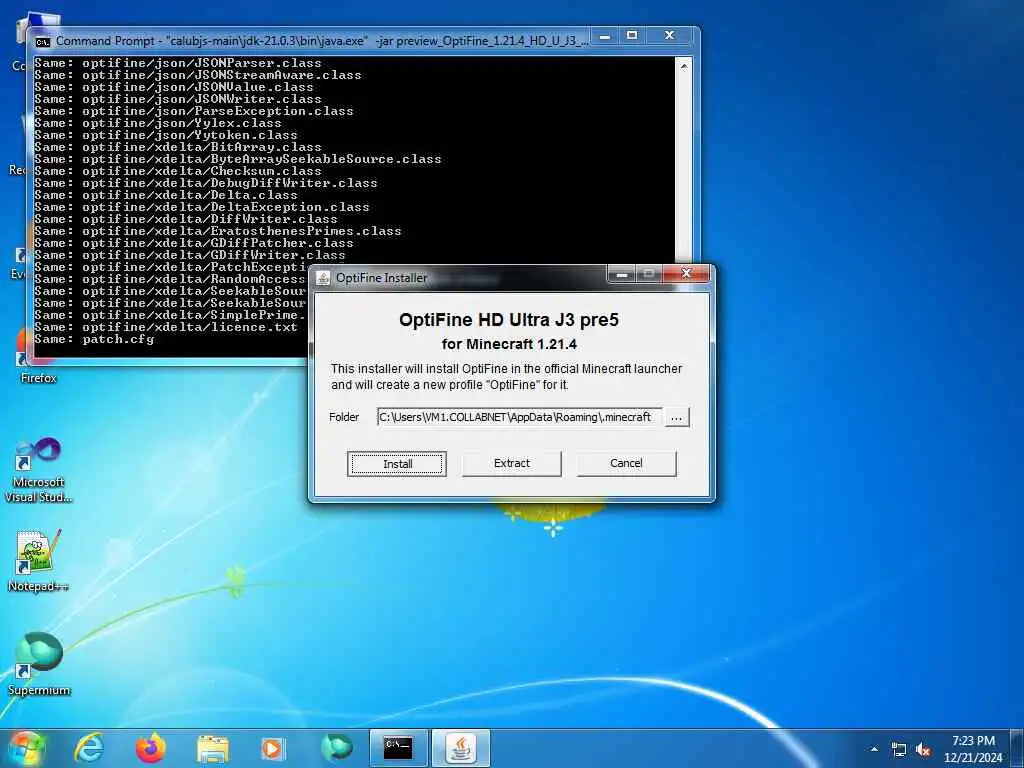Click the 'optifine/json/Yylex.class' console line
The height and width of the screenshot is (768, 1024).
[x=158, y=123]
